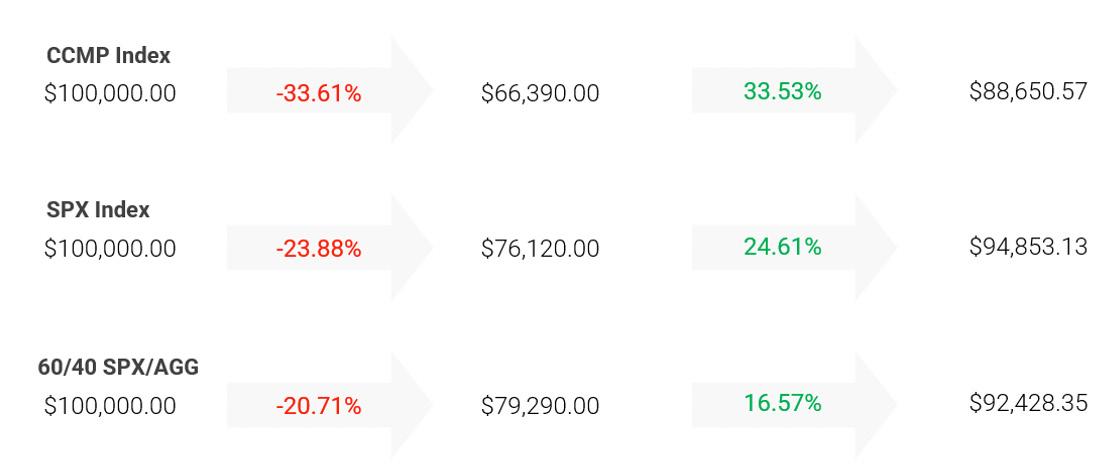Click the $66,390.00 value
Viewport: 1116px width, 476px height.
(540, 93)
